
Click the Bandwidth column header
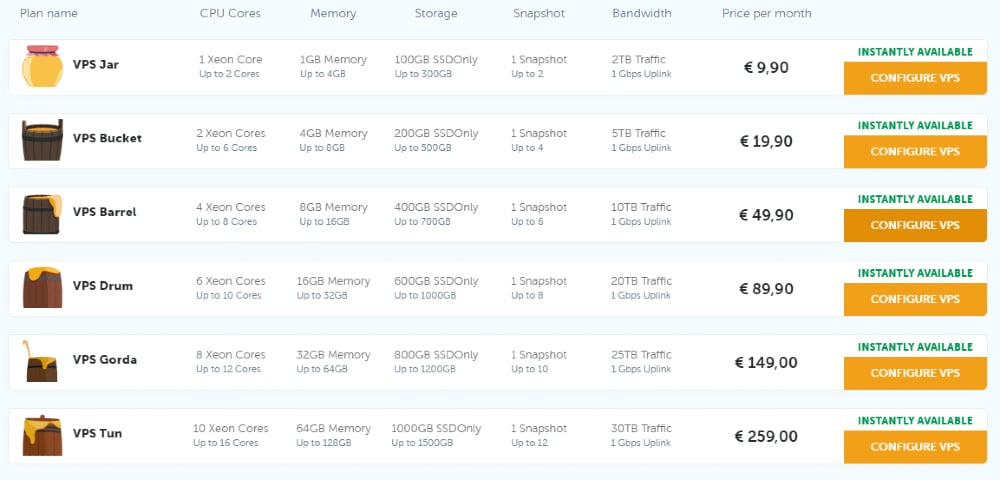tap(642, 13)
